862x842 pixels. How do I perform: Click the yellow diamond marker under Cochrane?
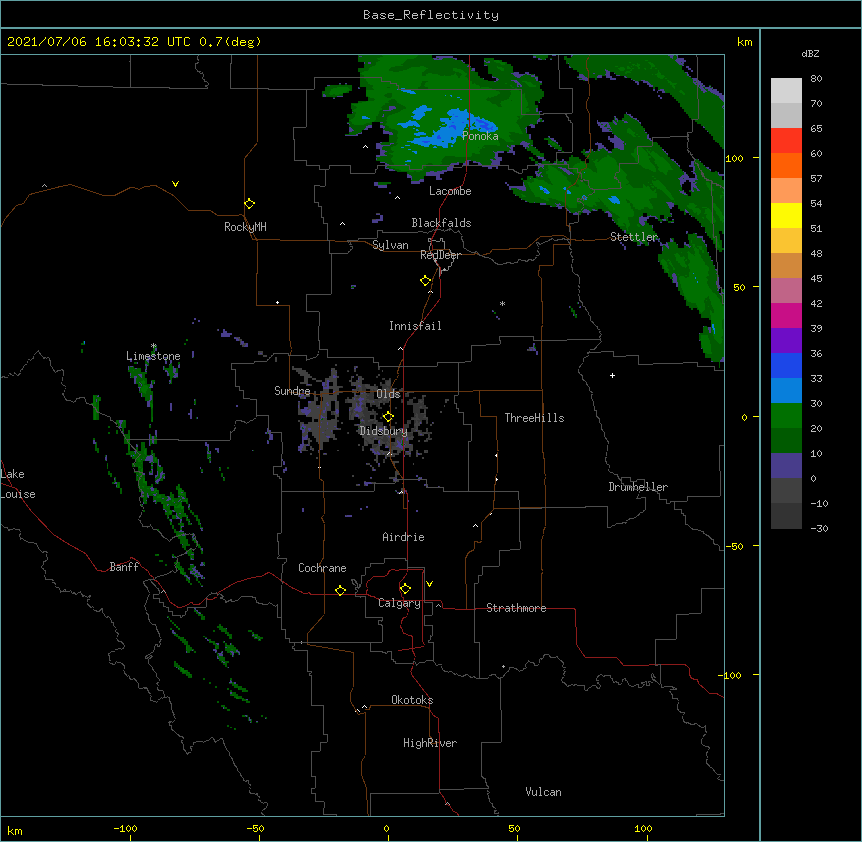(x=340, y=591)
